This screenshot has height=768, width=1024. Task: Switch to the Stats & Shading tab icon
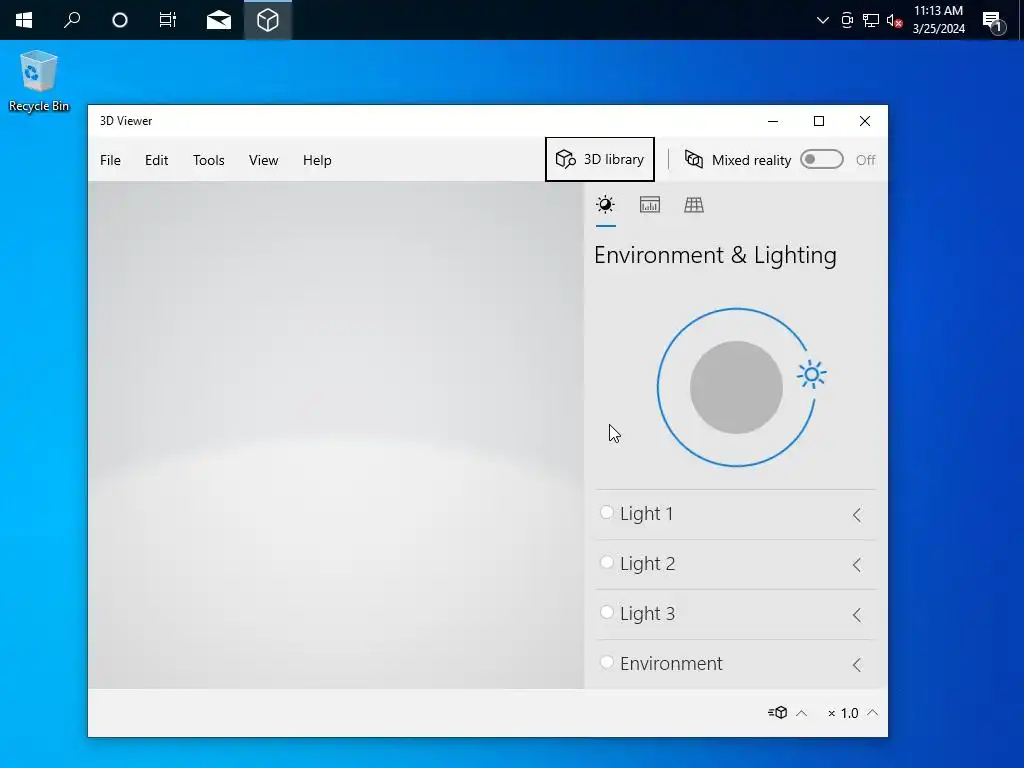(x=650, y=205)
